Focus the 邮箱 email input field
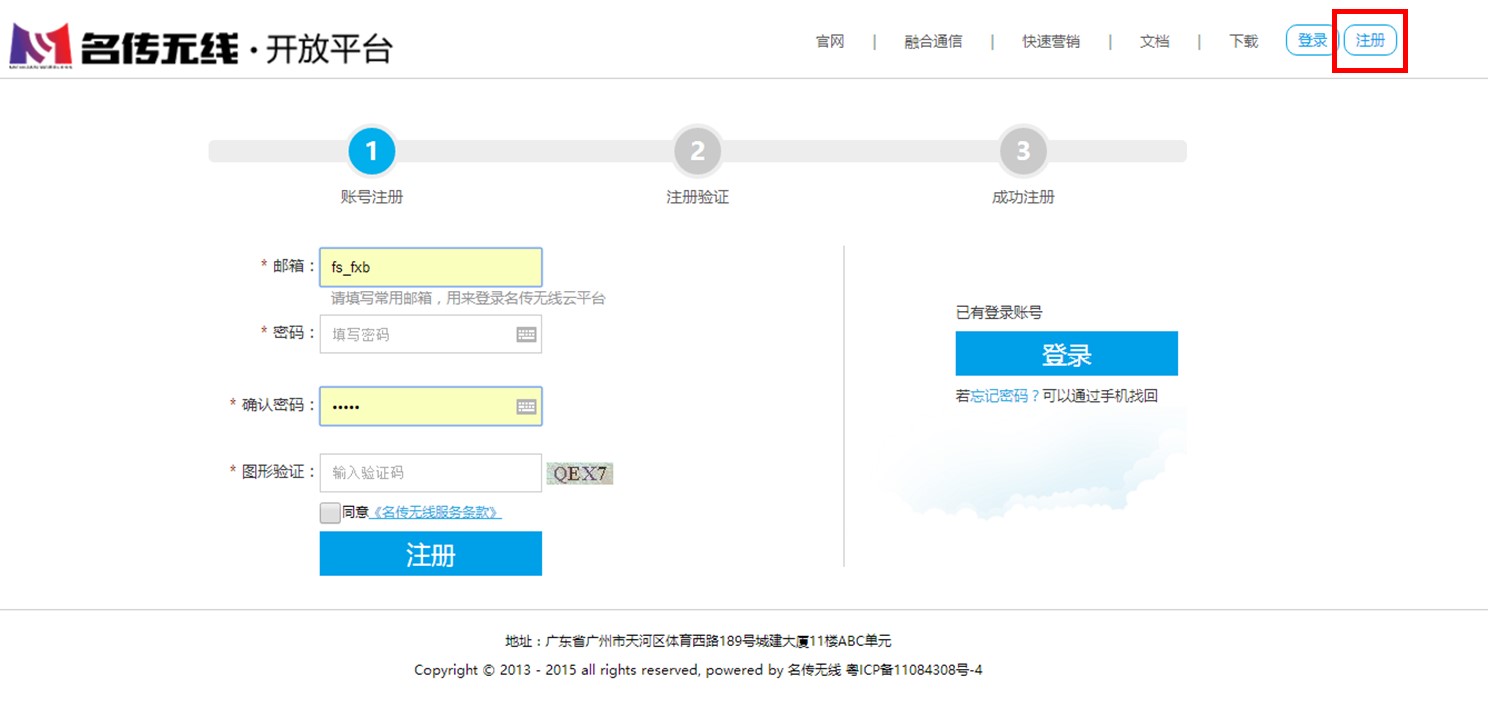 (430, 267)
